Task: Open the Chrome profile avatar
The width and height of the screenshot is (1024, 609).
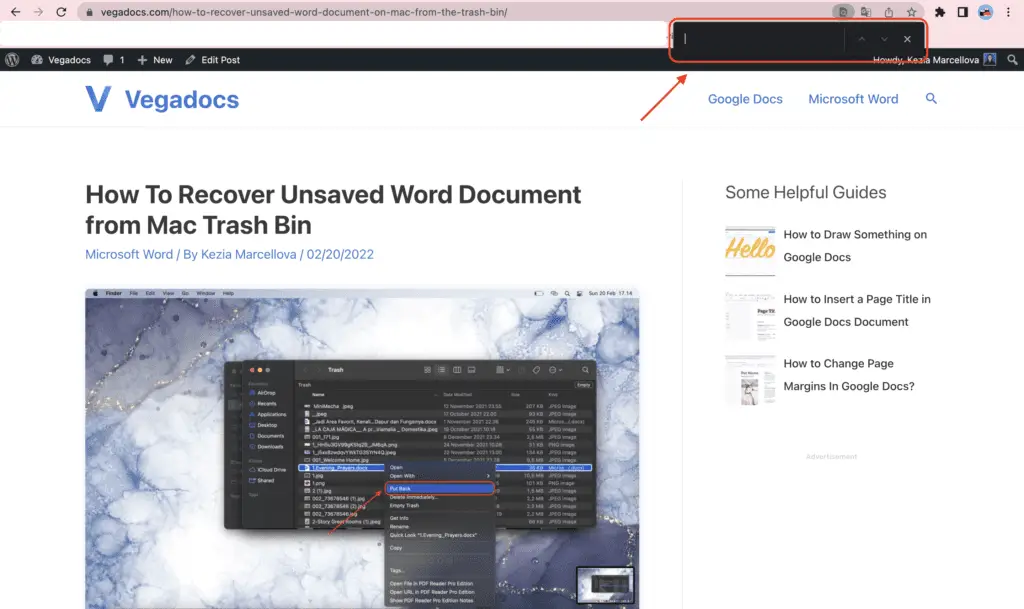Action: (x=985, y=12)
